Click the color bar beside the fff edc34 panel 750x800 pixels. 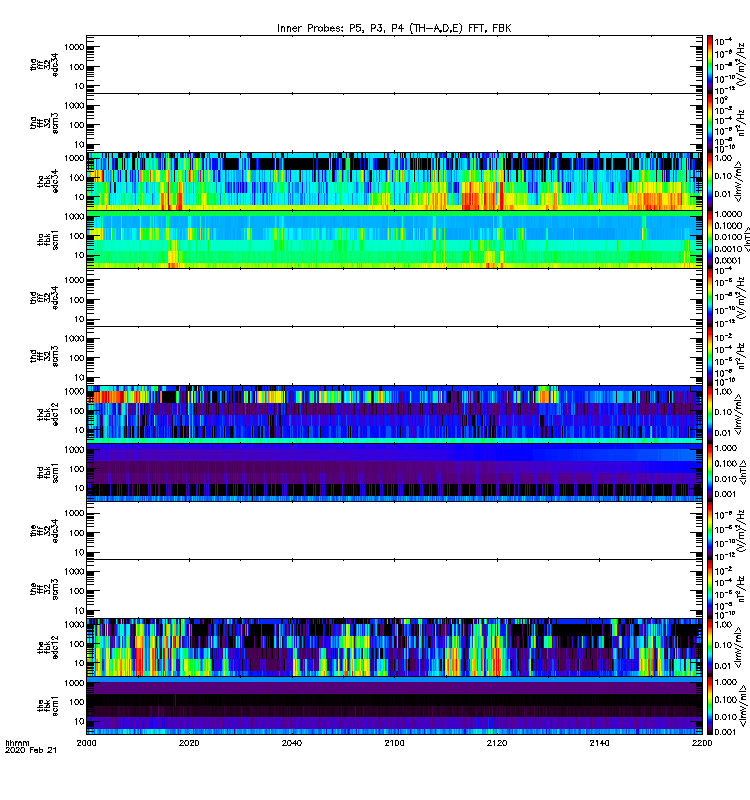(710, 531)
